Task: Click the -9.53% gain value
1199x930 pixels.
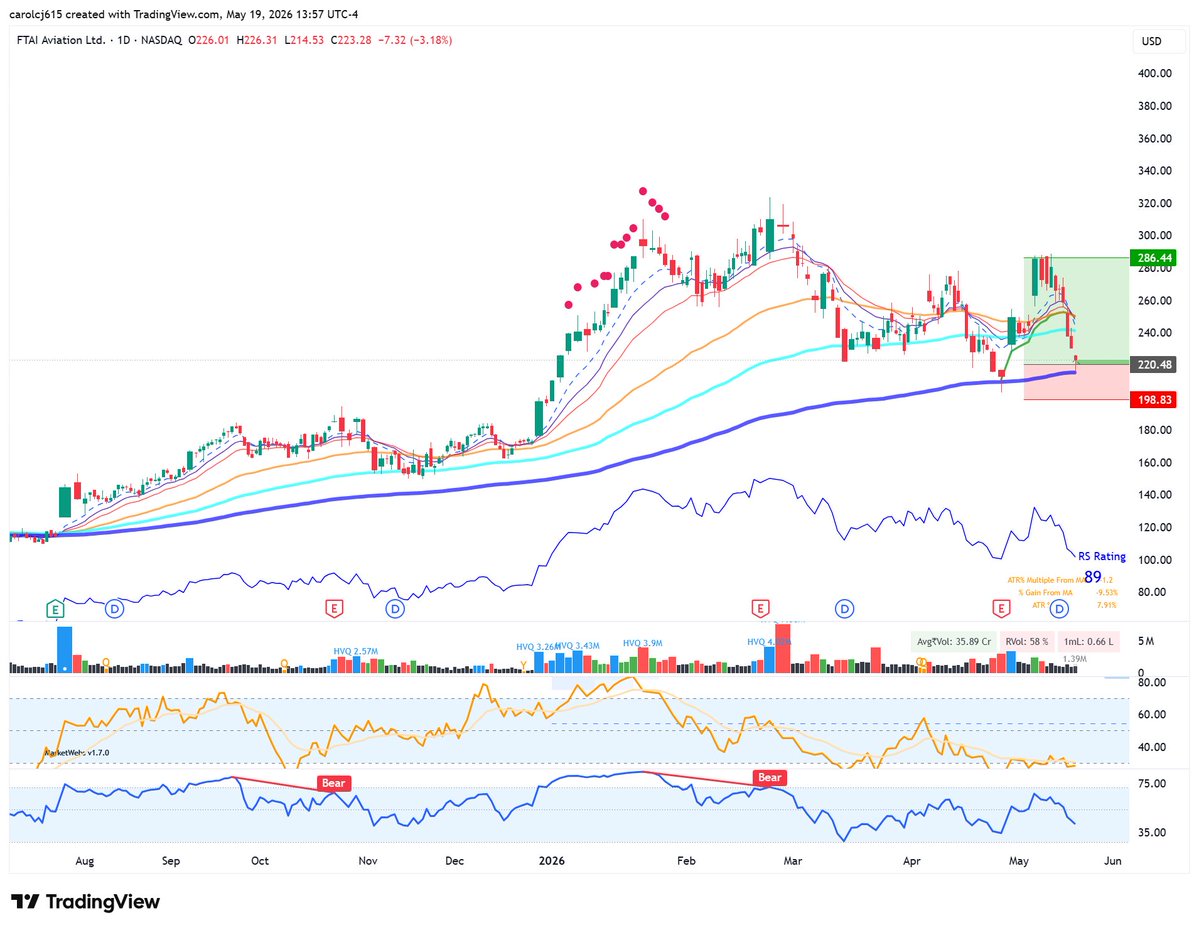Action: [1106, 593]
